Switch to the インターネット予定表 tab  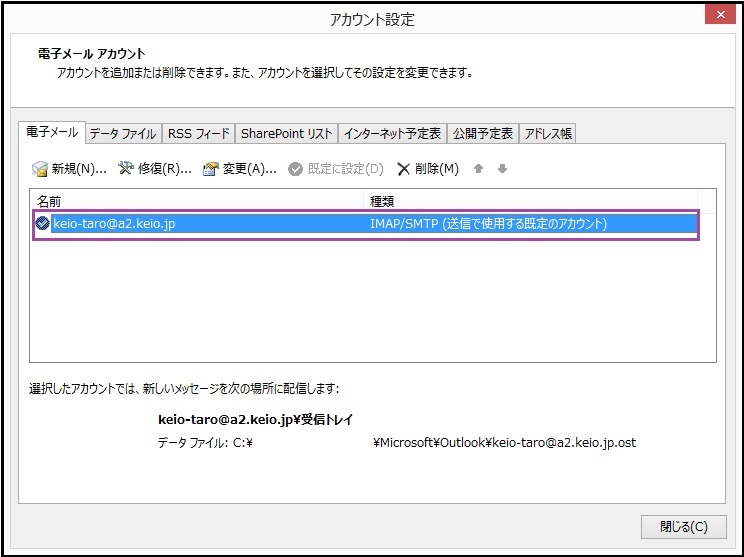[x=392, y=133]
